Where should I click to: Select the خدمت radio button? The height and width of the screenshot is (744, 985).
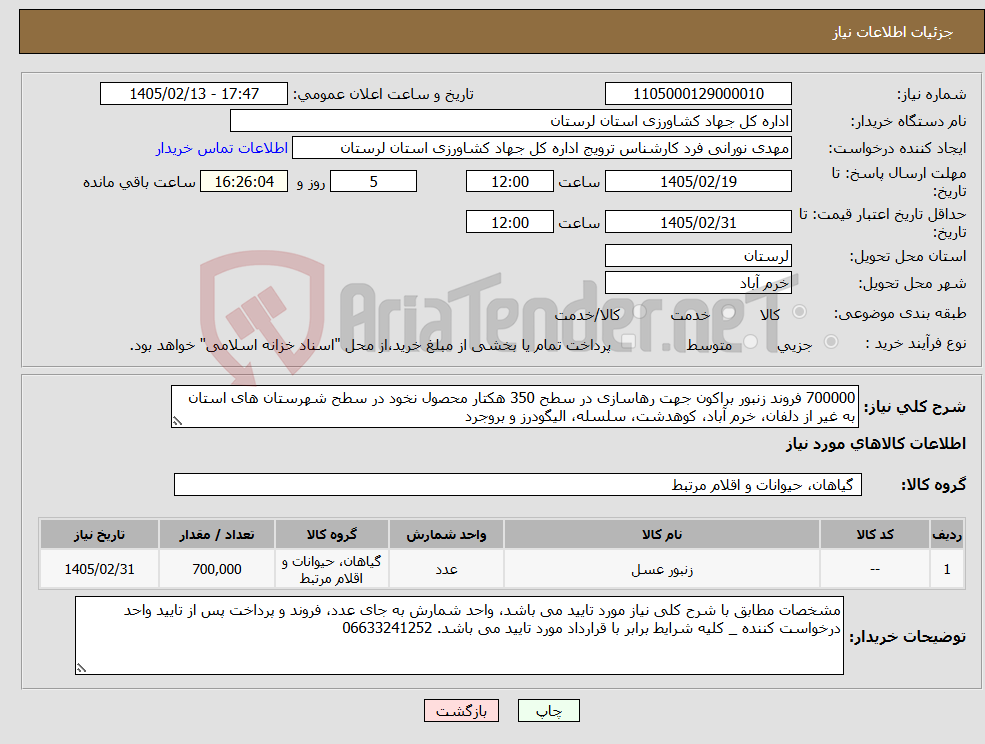pos(729,312)
